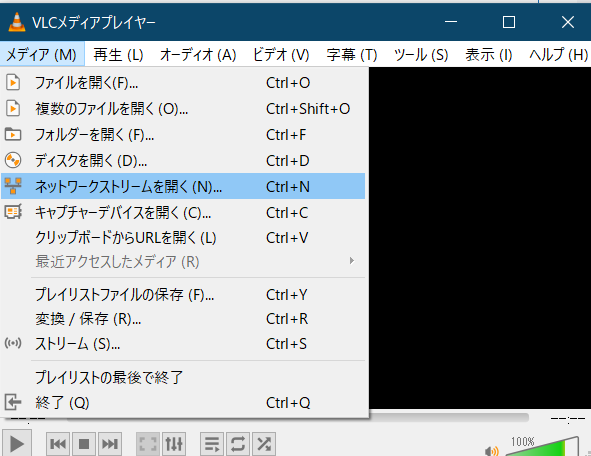Image resolution: width=591 pixels, height=456 pixels.
Task: Toggle プレイリストの最後で終了 option
Action: coord(183,377)
